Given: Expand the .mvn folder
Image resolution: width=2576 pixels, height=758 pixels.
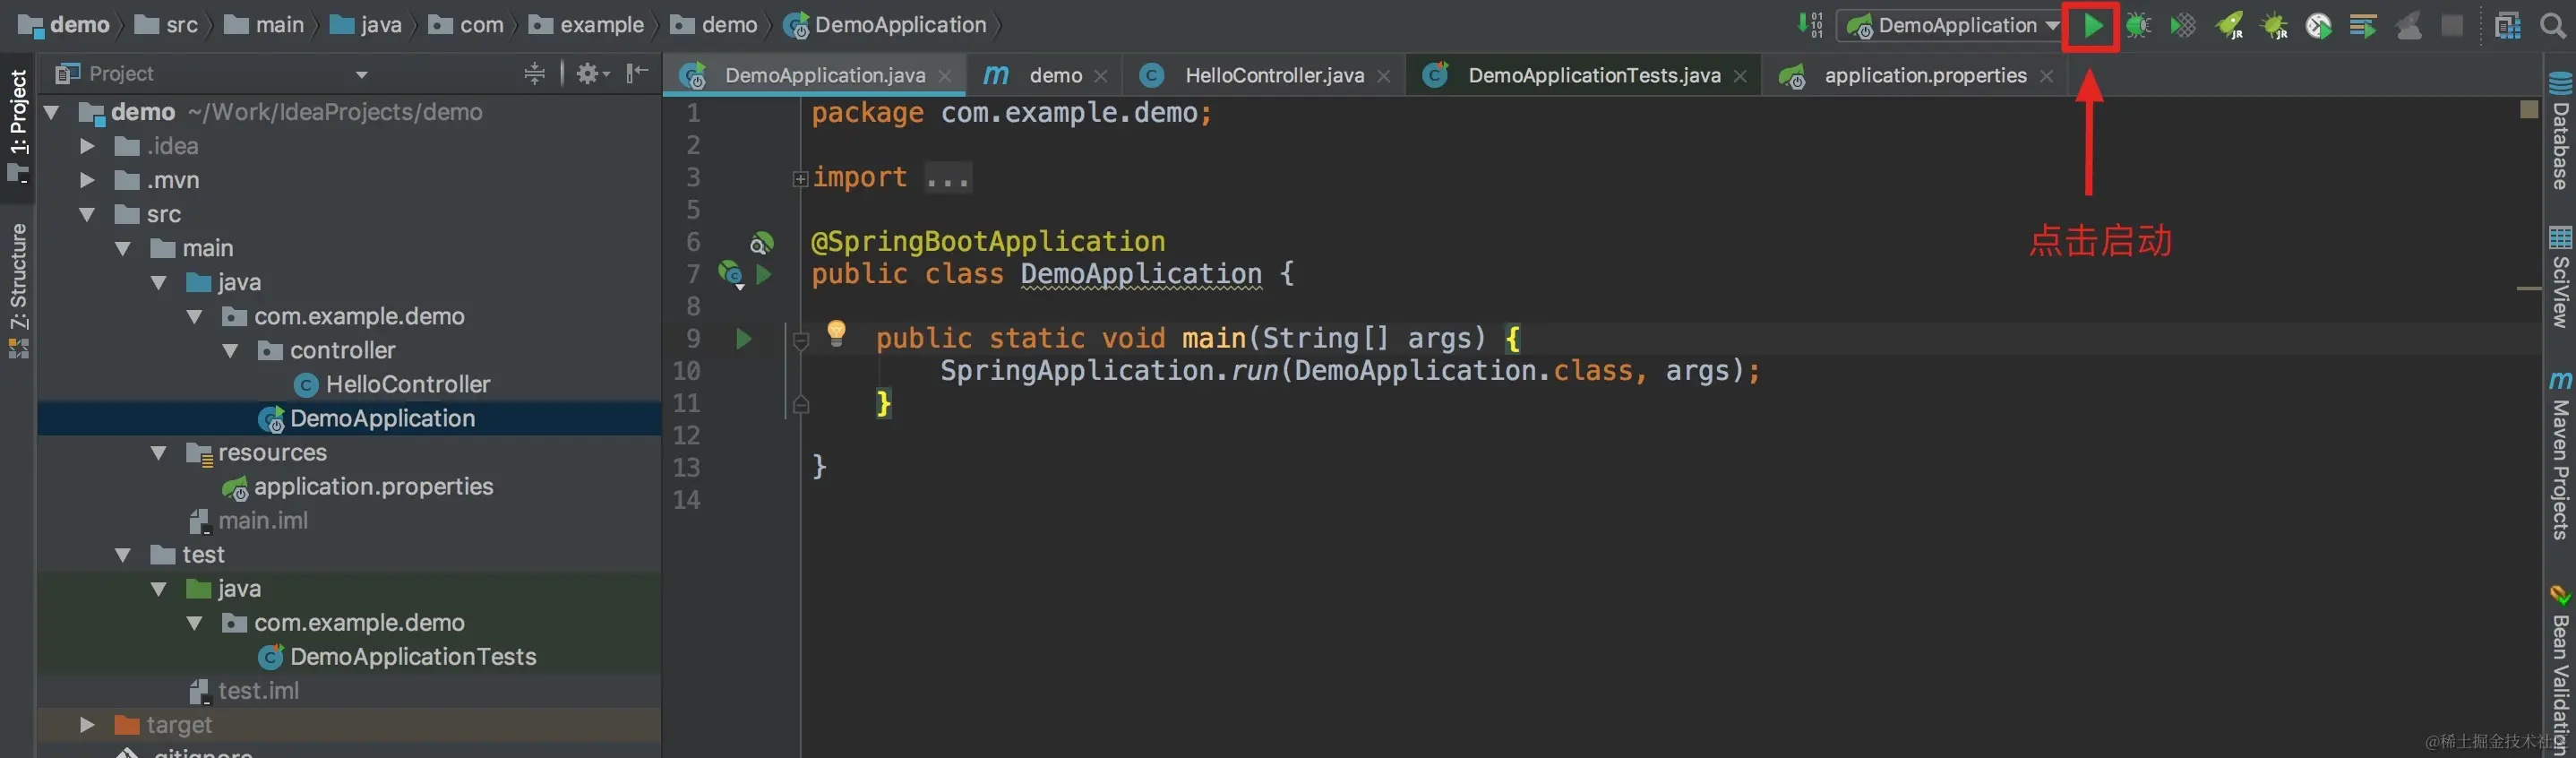Looking at the screenshot, I should click(87, 180).
